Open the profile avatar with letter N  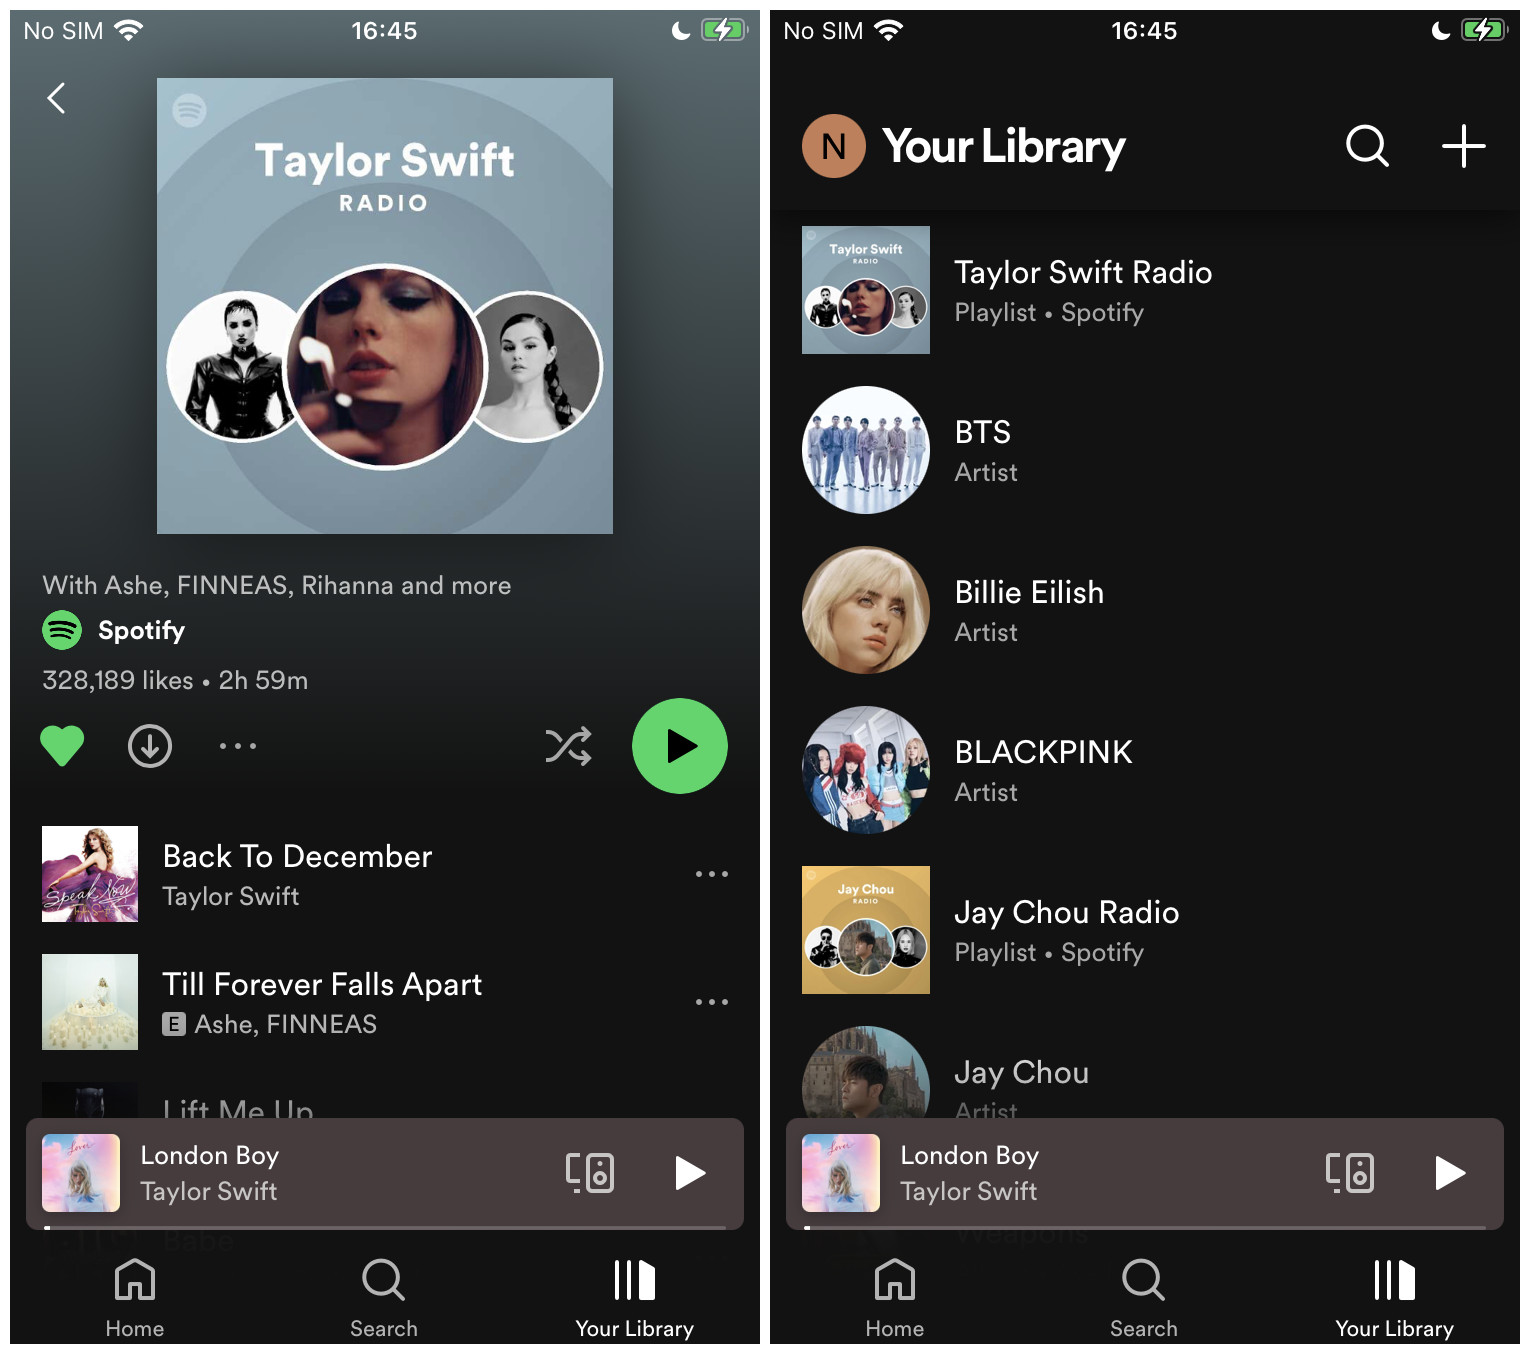pos(834,146)
